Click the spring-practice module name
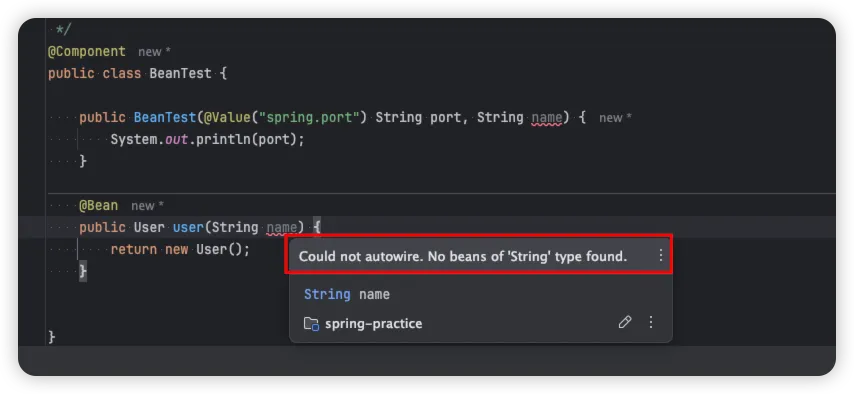The height and width of the screenshot is (394, 854). pyautogui.click(x=373, y=324)
